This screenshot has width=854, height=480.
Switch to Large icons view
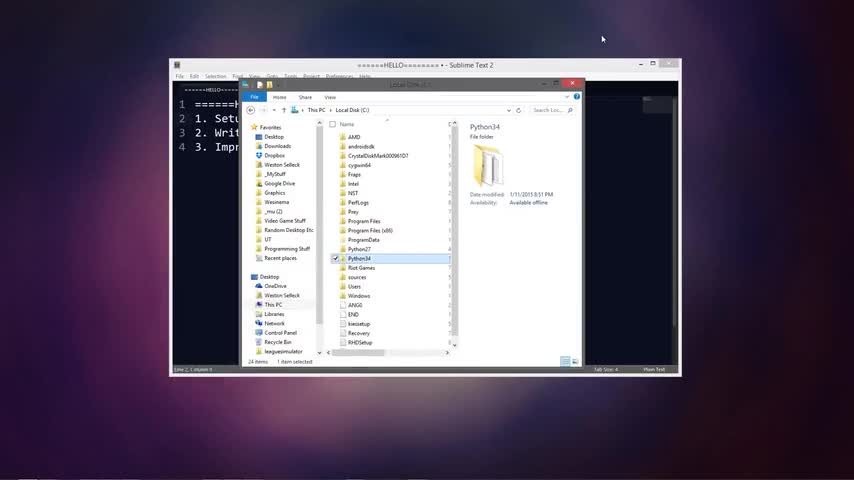(x=575, y=361)
